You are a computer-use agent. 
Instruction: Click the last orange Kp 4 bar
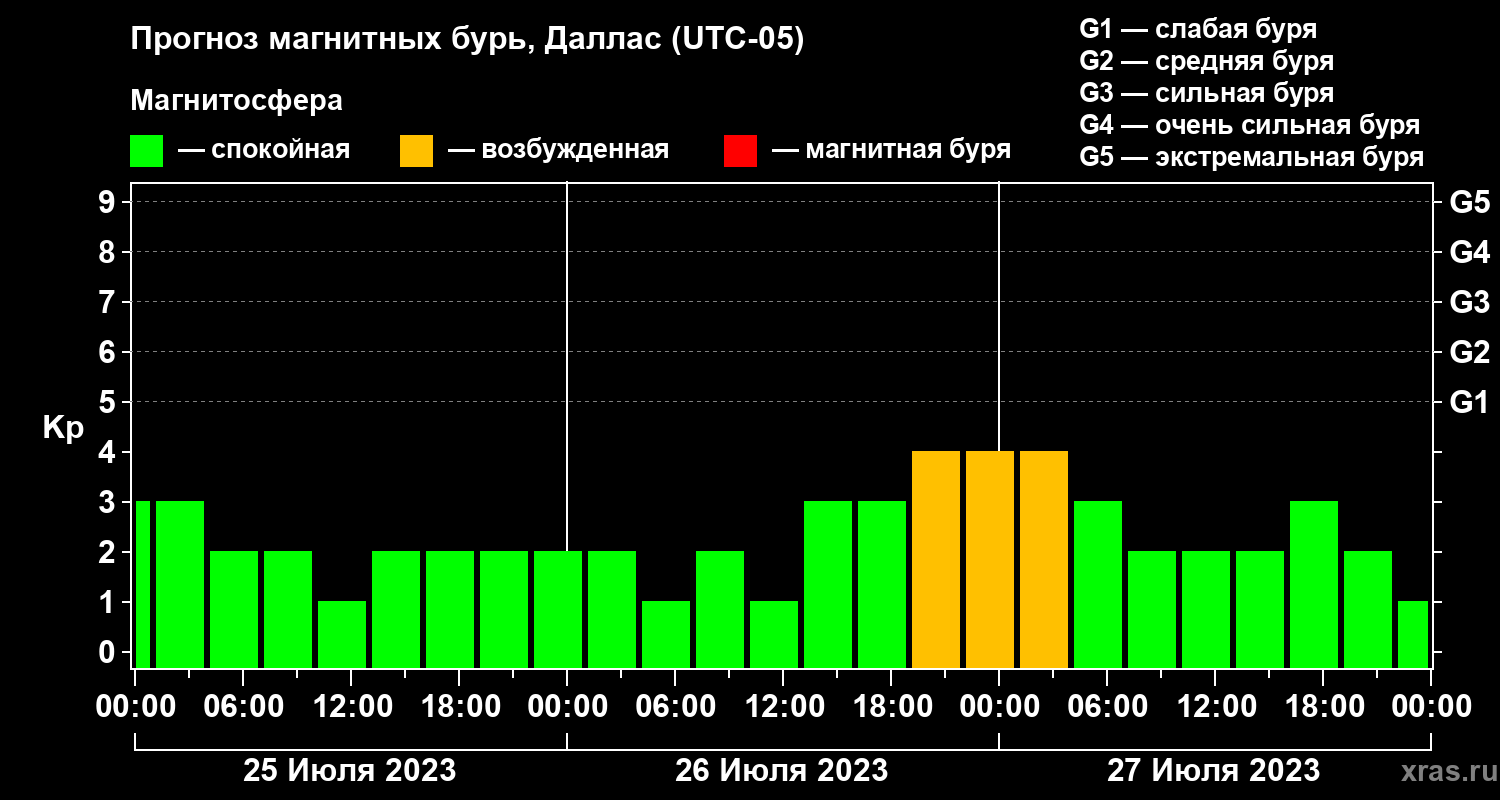click(x=1044, y=559)
